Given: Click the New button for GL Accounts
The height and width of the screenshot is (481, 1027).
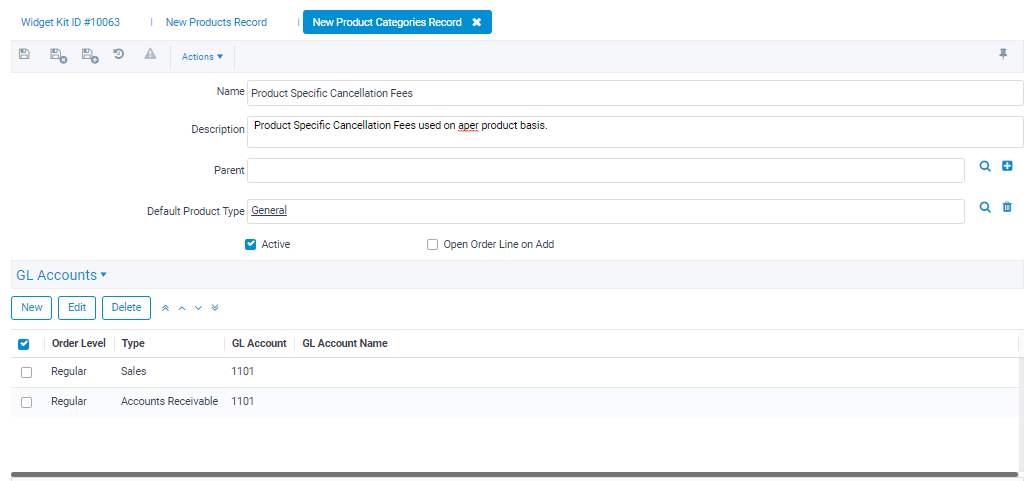Looking at the screenshot, I should (31, 307).
